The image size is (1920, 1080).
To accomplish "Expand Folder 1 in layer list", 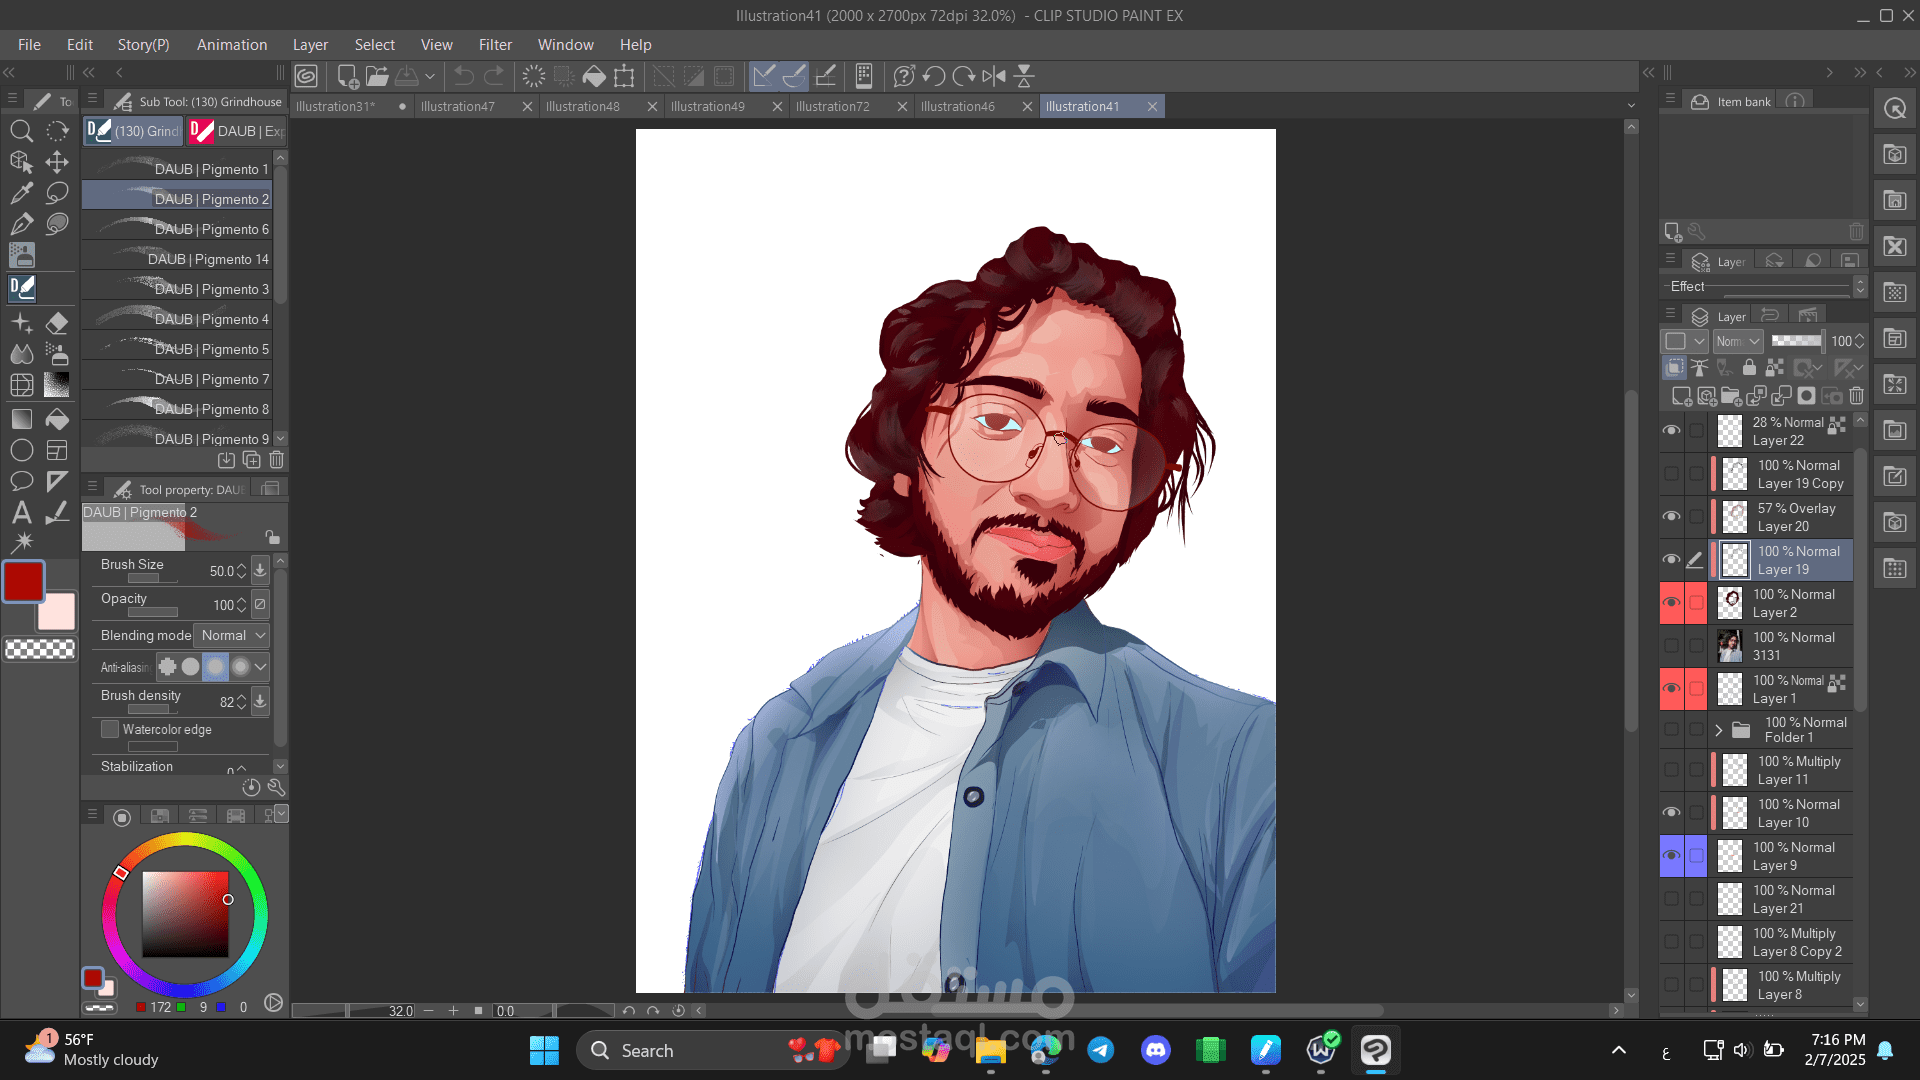I will 1719,730.
